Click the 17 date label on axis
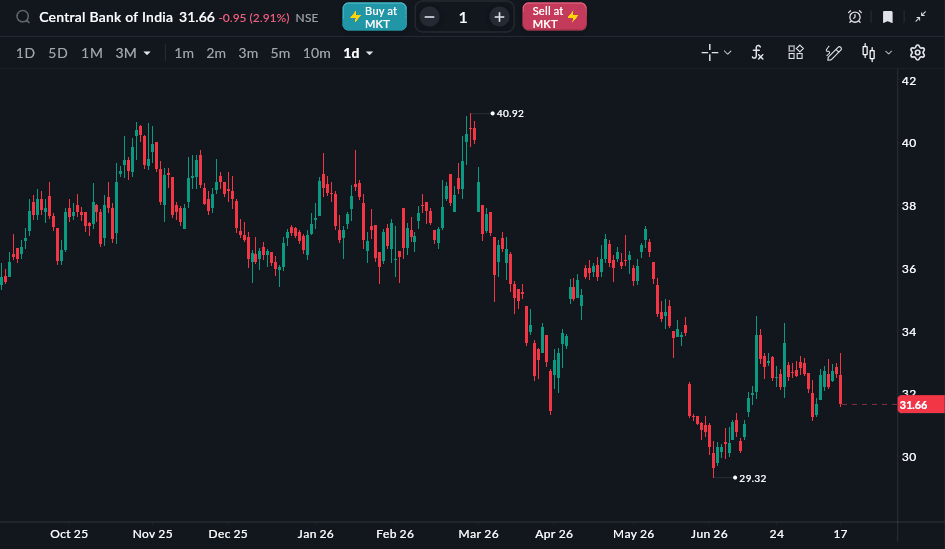The width and height of the screenshot is (945, 549). tap(840, 534)
